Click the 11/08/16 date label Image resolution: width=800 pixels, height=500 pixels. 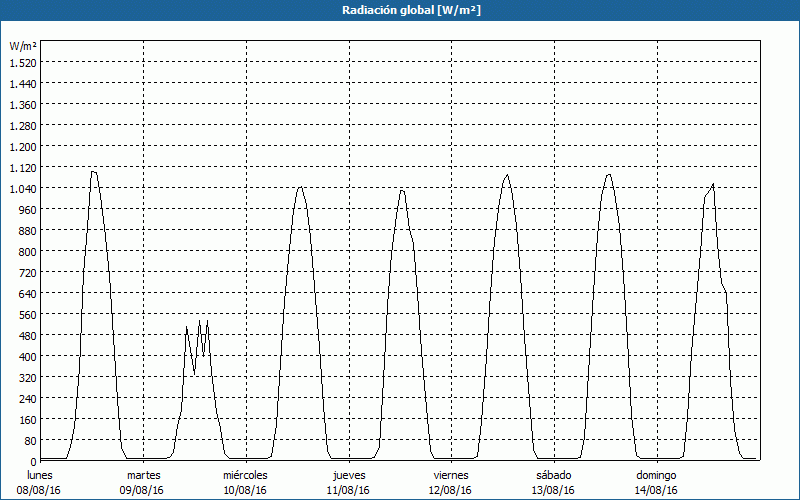pyautogui.click(x=348, y=490)
